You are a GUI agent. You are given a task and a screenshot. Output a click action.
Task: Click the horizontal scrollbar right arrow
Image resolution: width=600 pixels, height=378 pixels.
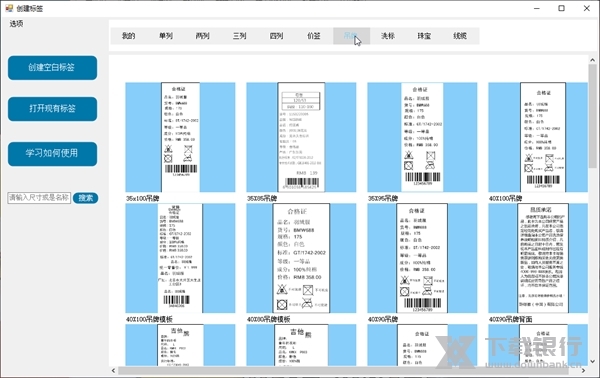(583, 370)
